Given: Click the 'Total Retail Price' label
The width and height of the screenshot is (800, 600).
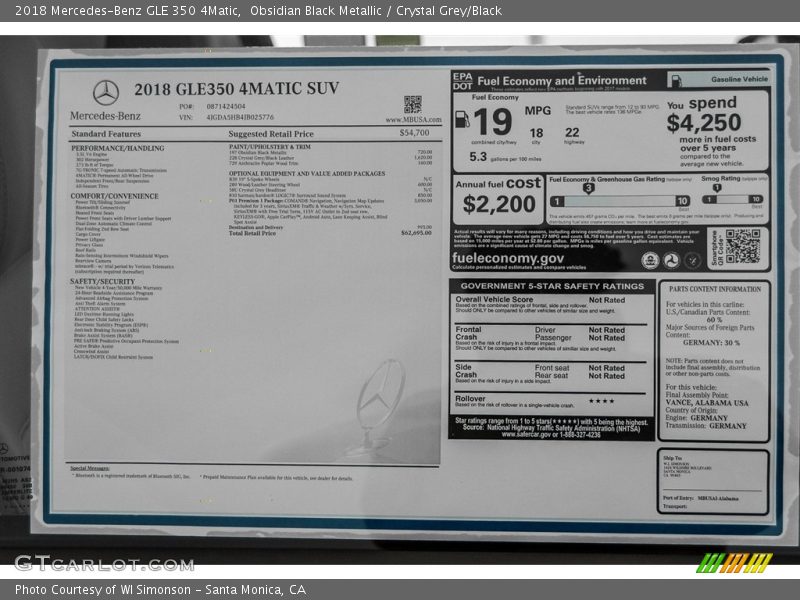Looking at the screenshot, I should click(x=252, y=233).
